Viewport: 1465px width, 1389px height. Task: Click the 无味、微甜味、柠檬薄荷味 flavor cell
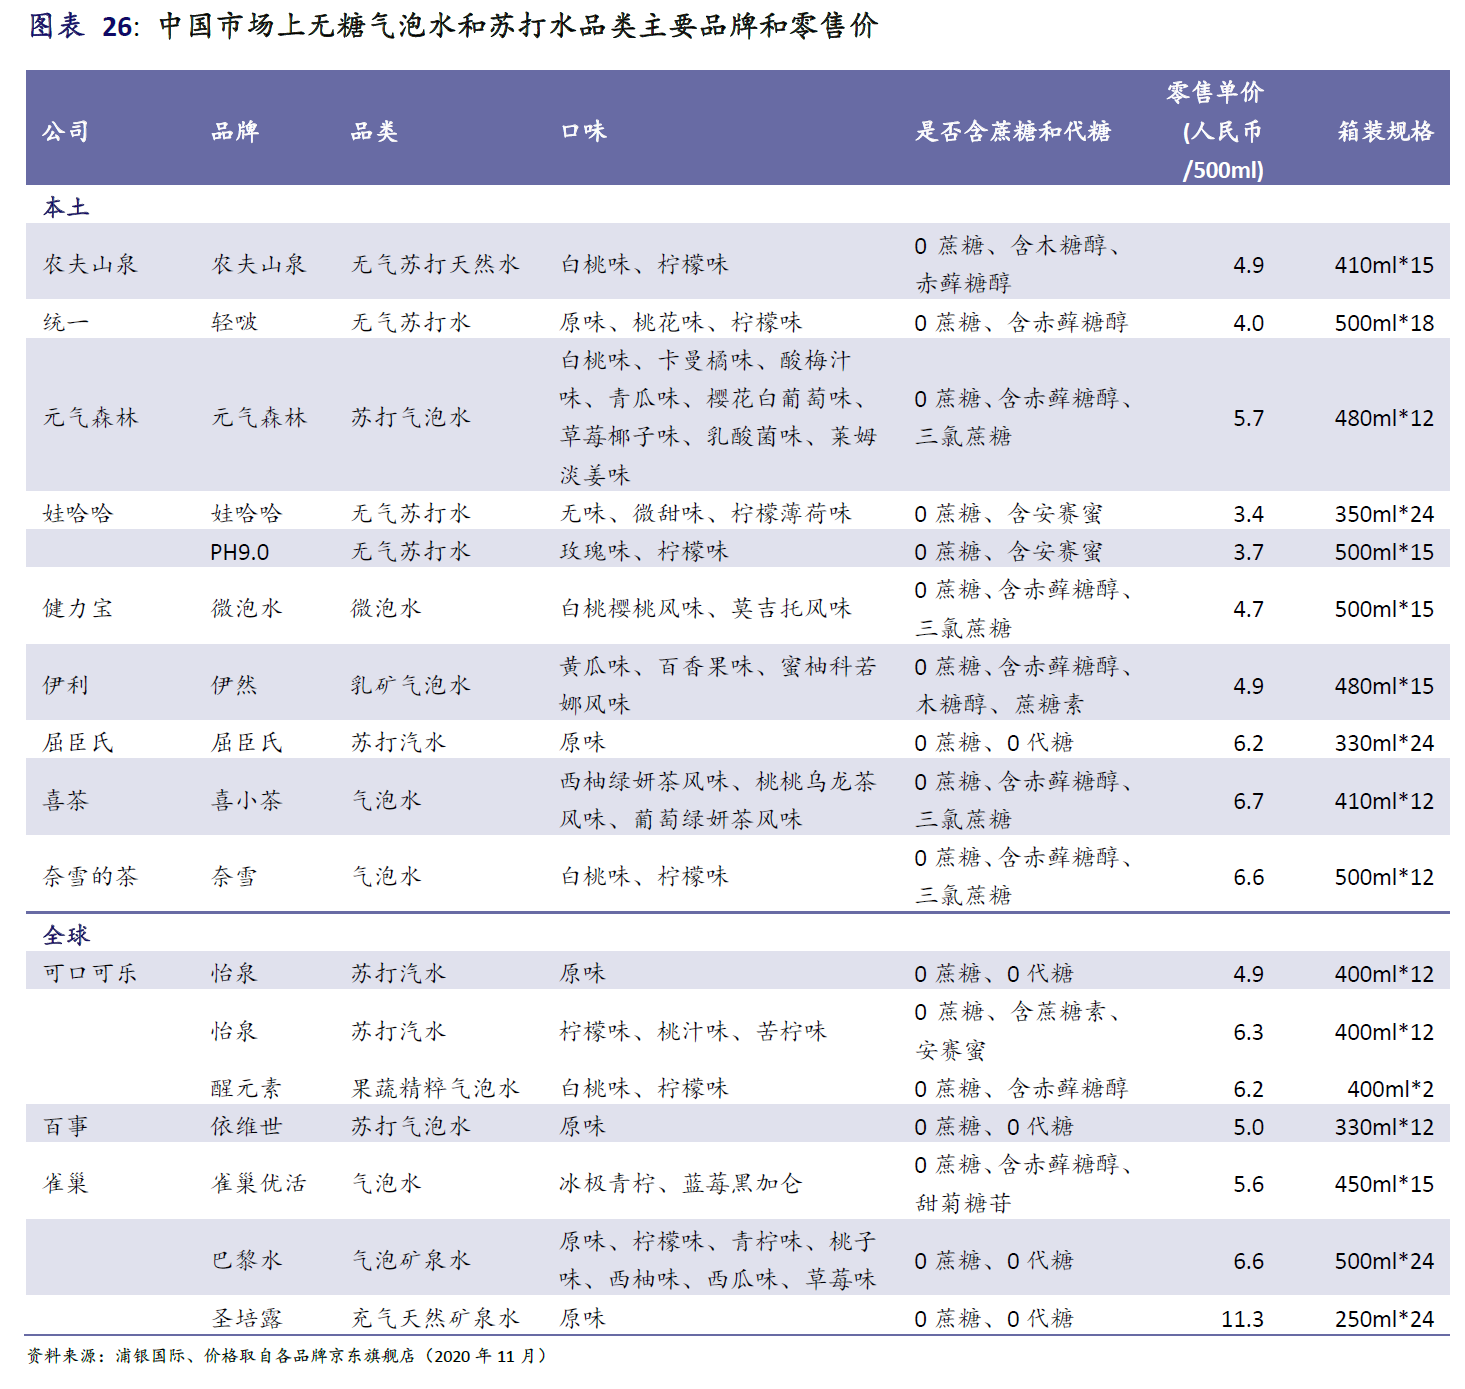tap(705, 513)
